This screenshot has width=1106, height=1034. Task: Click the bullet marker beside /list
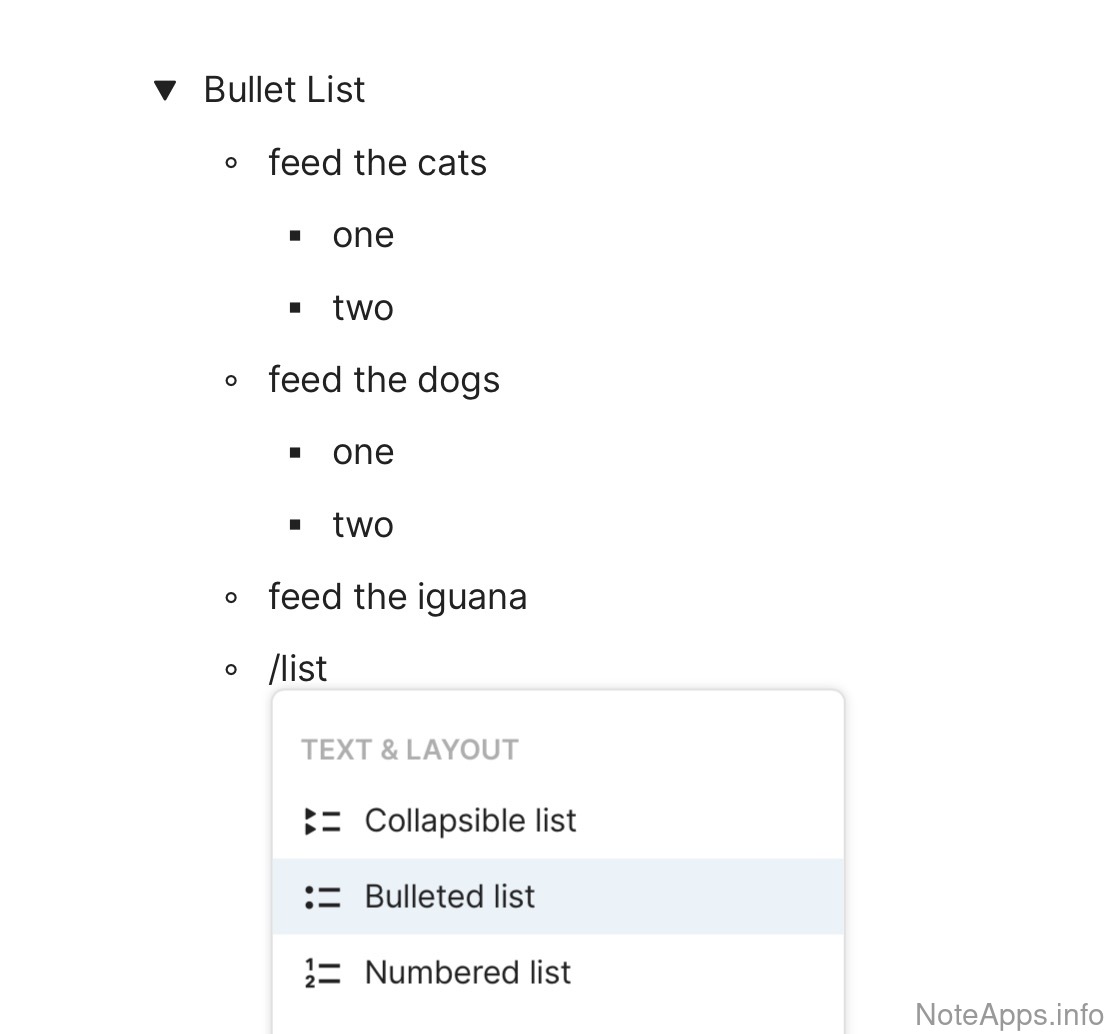click(232, 670)
